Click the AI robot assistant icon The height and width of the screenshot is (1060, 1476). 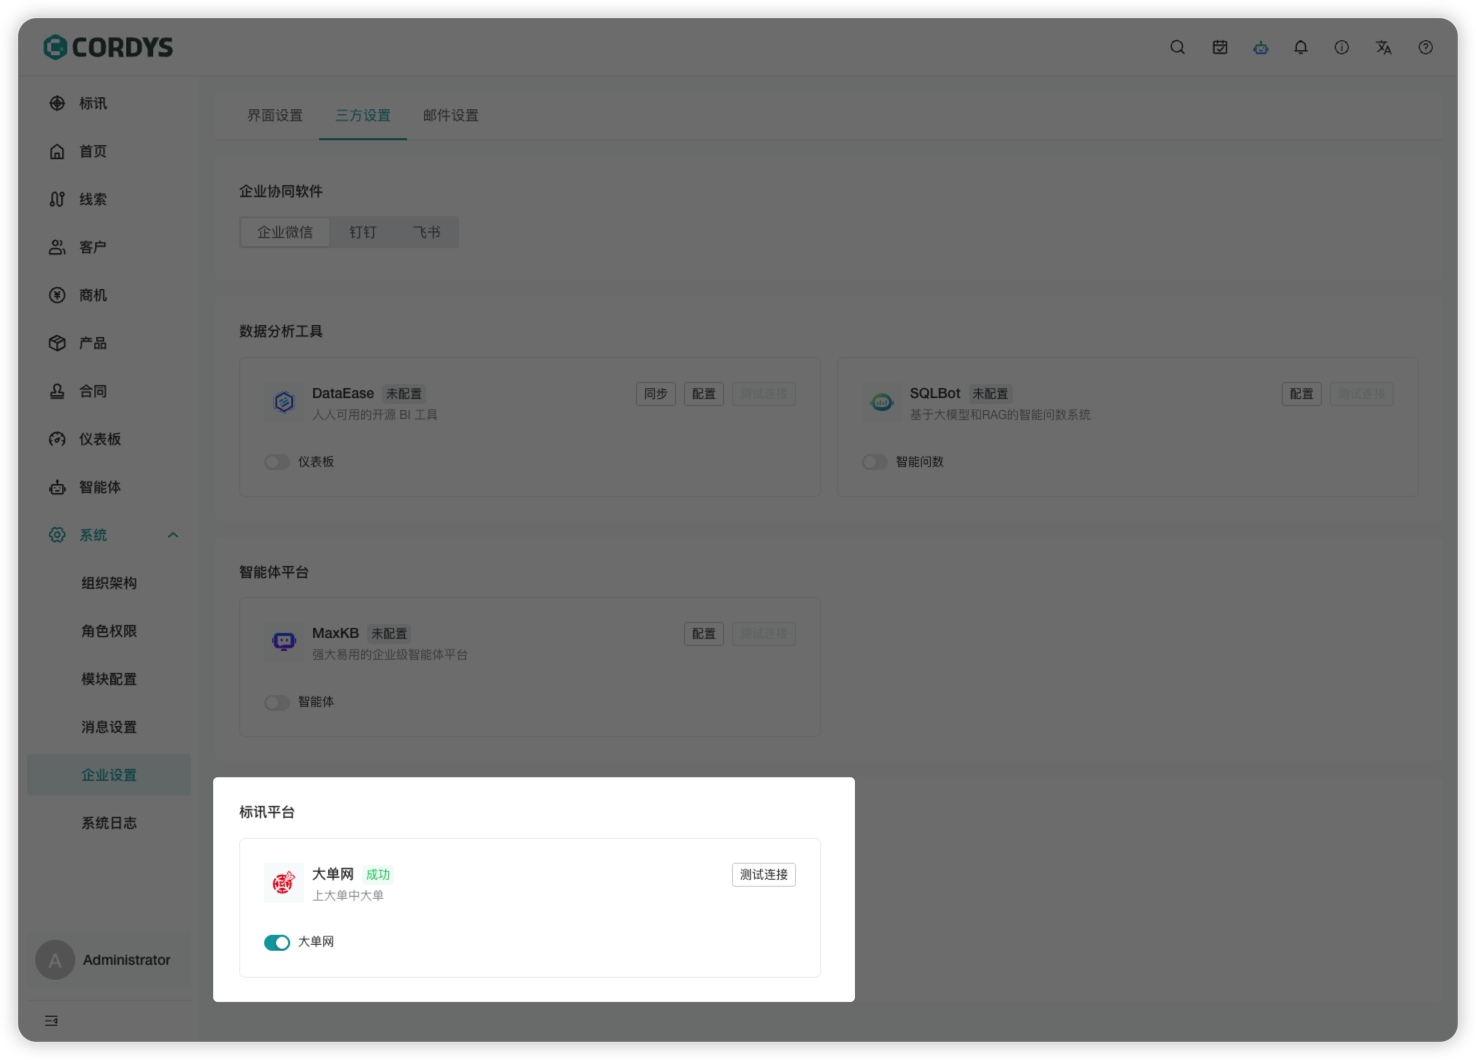(1260, 47)
